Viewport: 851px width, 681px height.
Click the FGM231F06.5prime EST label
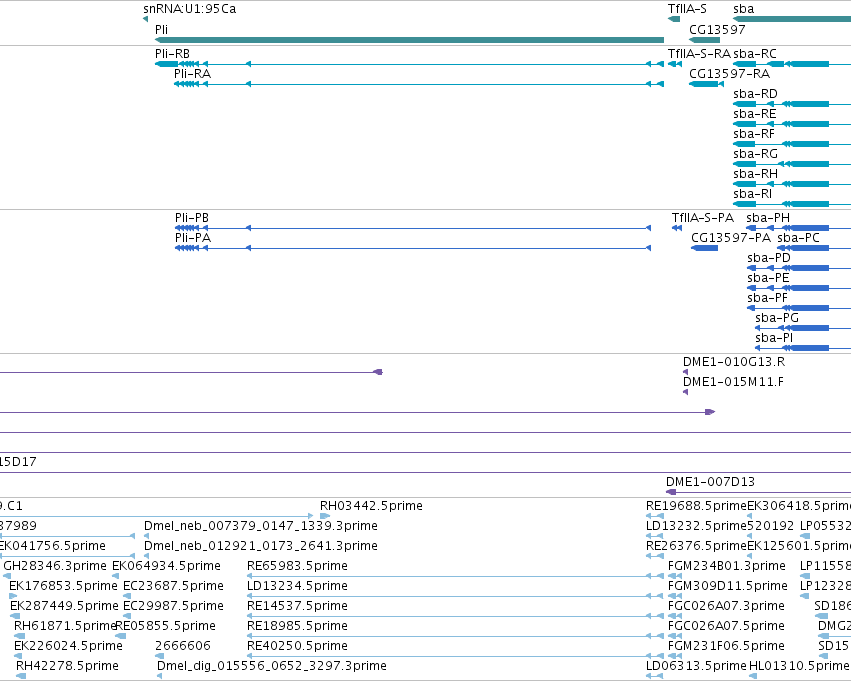point(726,646)
